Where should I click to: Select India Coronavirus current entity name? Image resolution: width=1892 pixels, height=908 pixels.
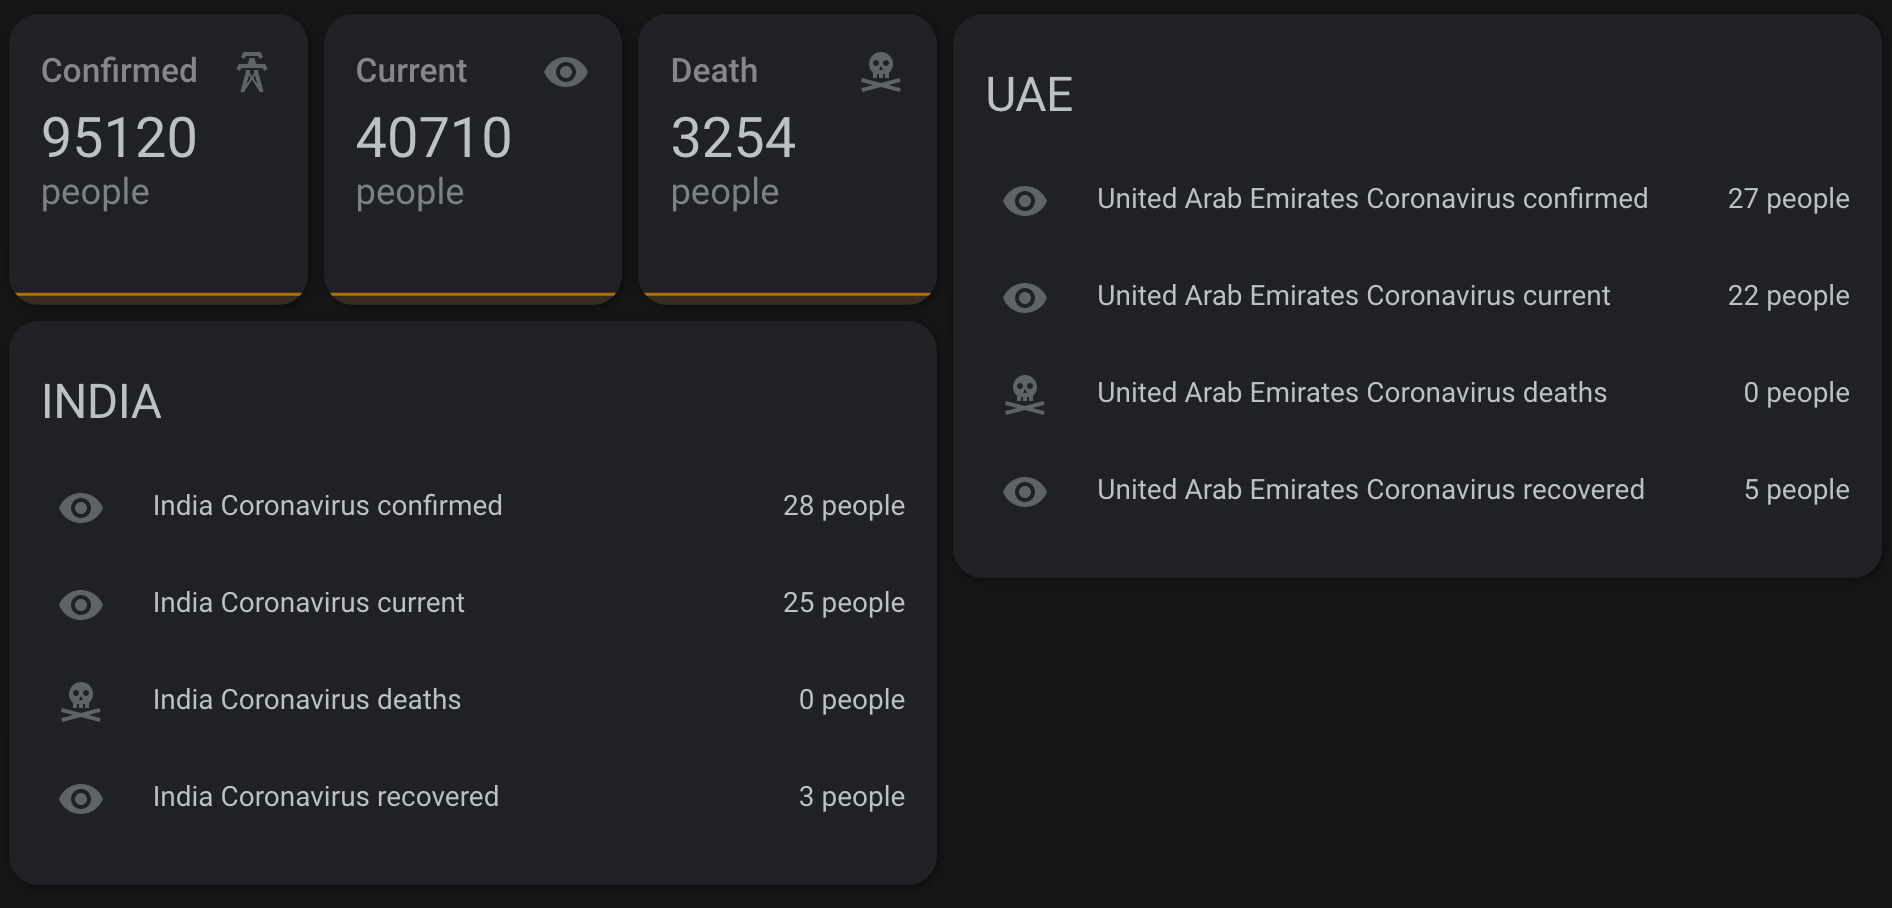(x=308, y=603)
